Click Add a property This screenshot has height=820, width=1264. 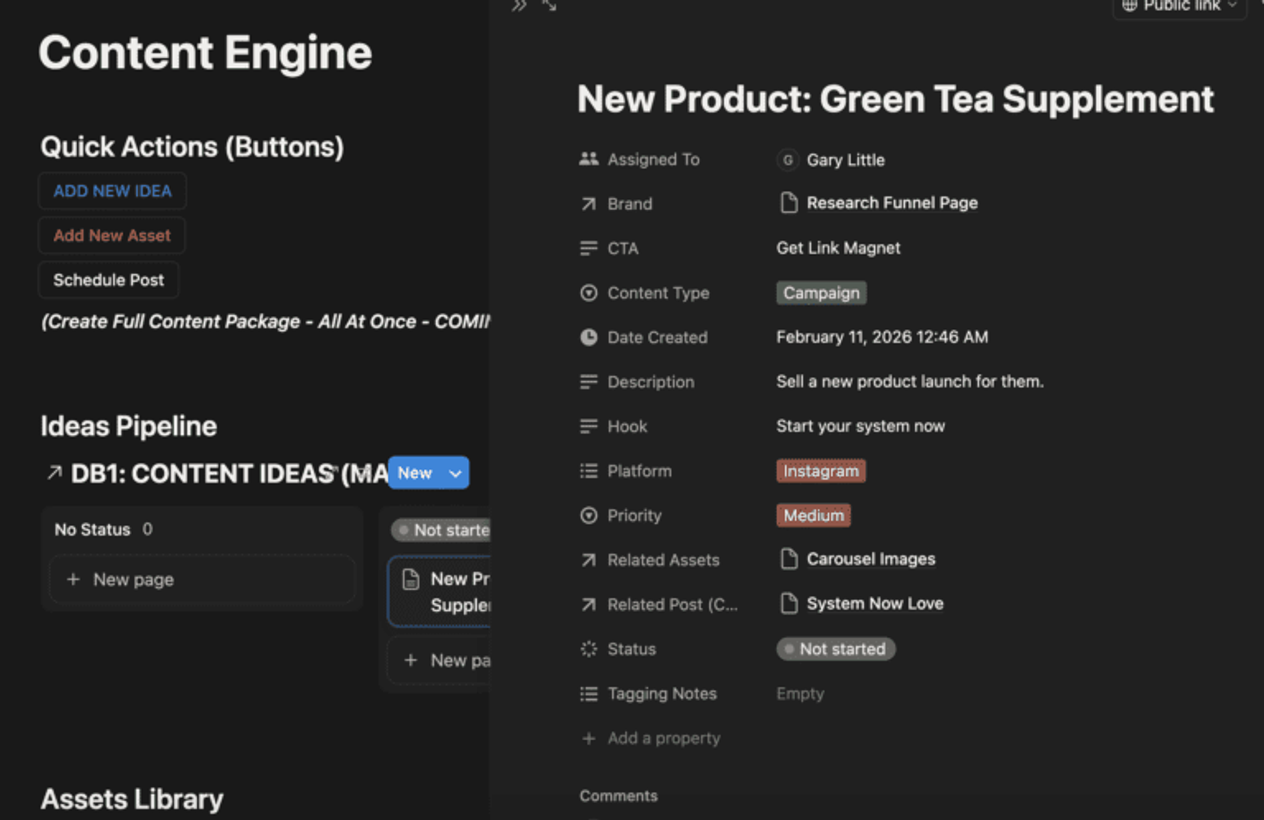pos(664,738)
